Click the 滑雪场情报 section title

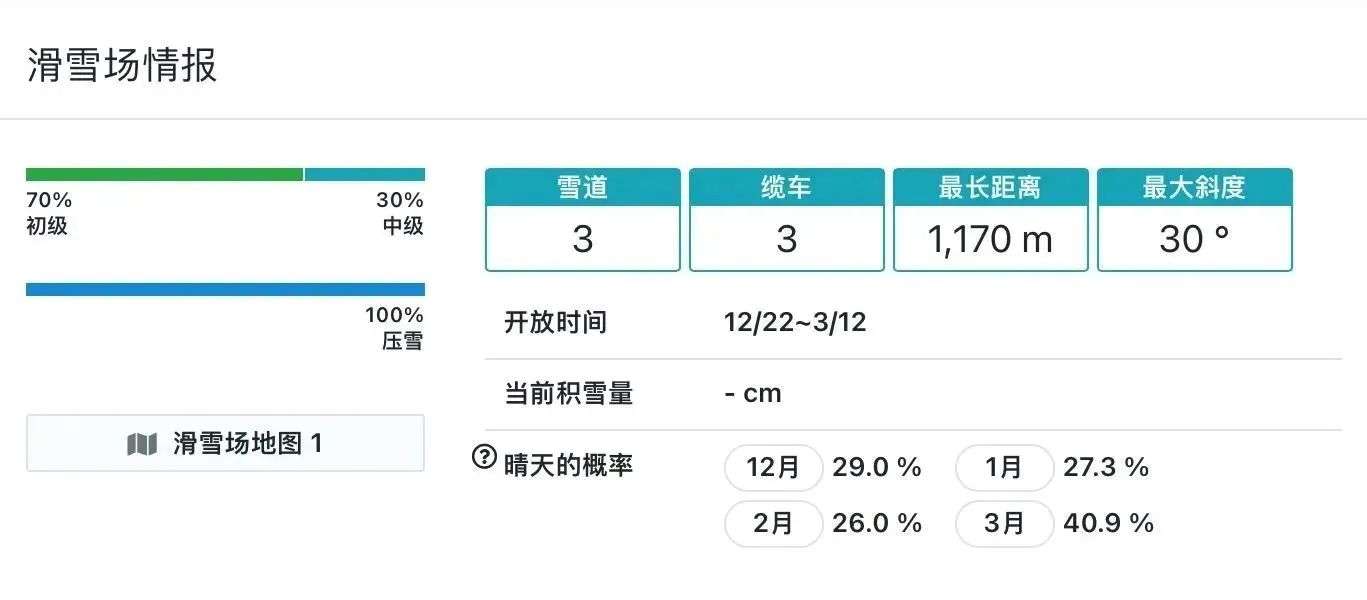(x=122, y=66)
